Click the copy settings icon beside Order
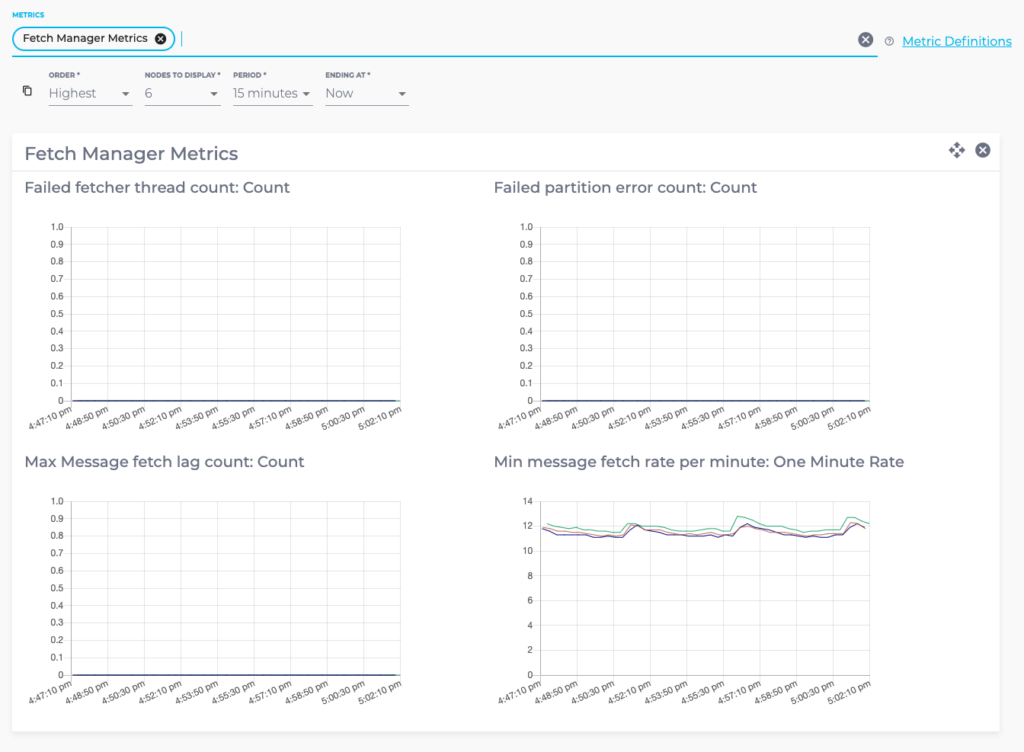The height and width of the screenshot is (752, 1024). point(28,92)
